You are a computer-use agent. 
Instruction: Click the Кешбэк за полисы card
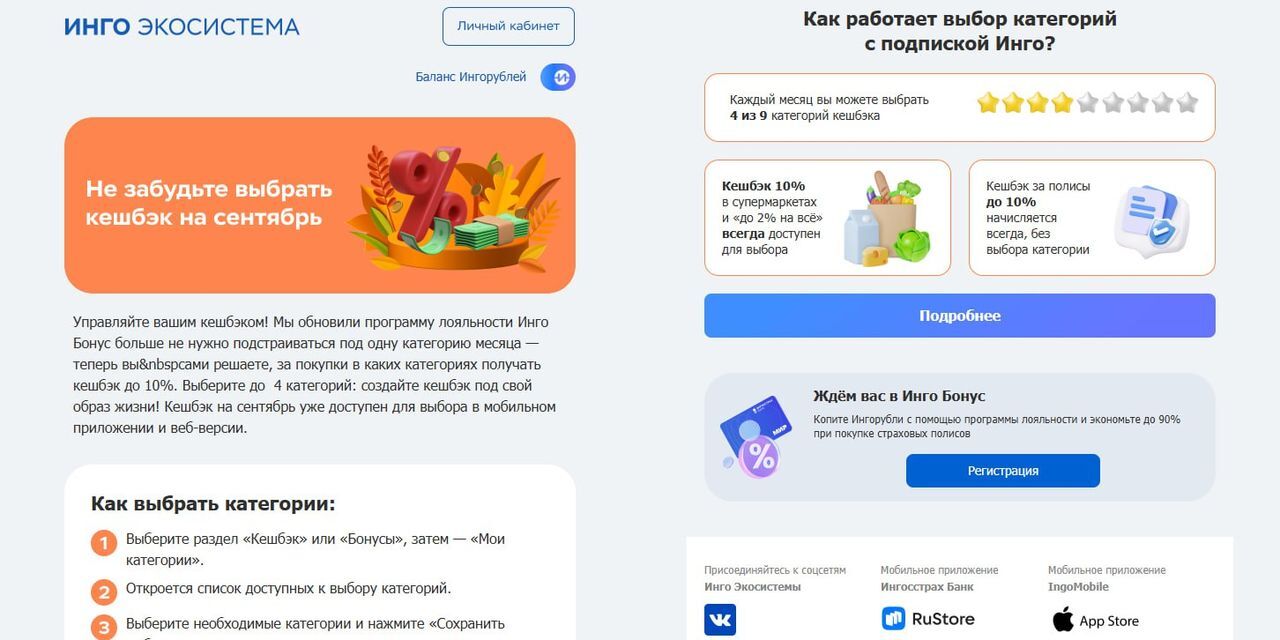(1092, 218)
